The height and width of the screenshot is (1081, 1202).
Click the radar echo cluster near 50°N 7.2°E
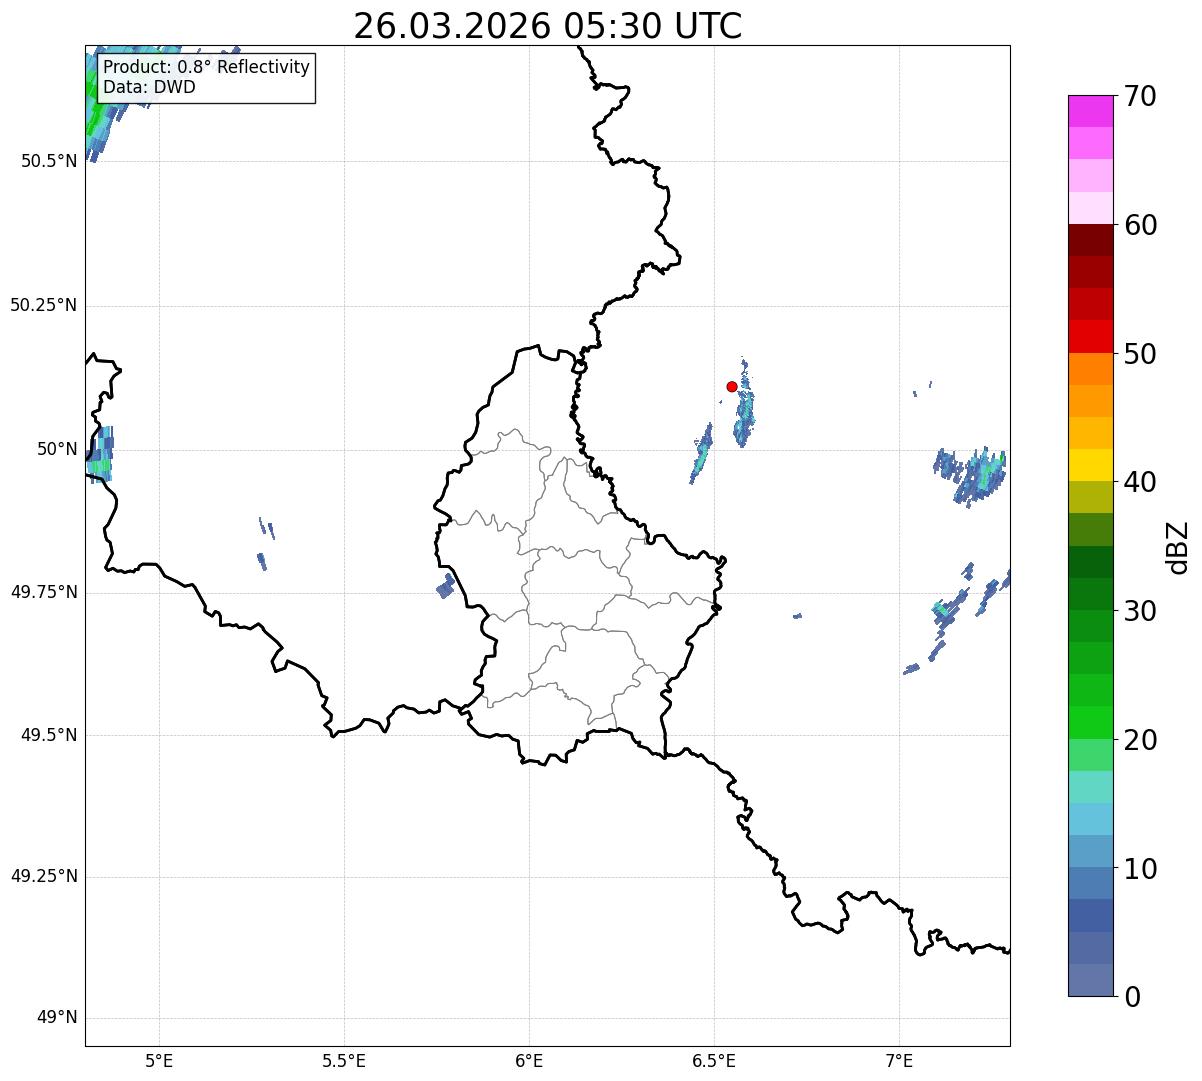tap(970, 475)
